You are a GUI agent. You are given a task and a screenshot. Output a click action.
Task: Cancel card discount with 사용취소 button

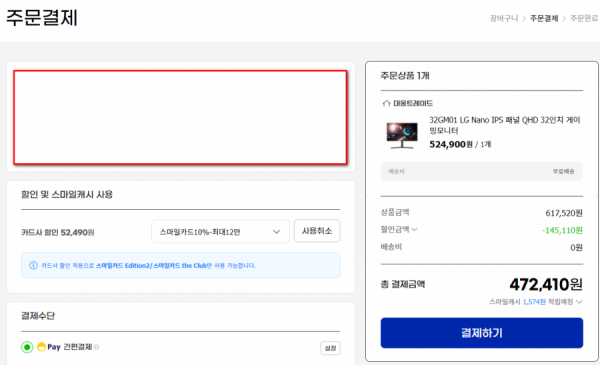[x=317, y=231]
